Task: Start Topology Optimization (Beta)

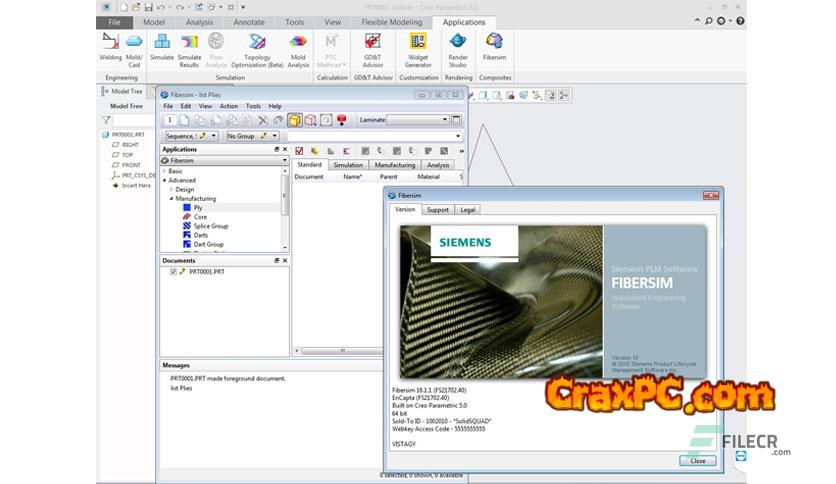Action: 256,47
